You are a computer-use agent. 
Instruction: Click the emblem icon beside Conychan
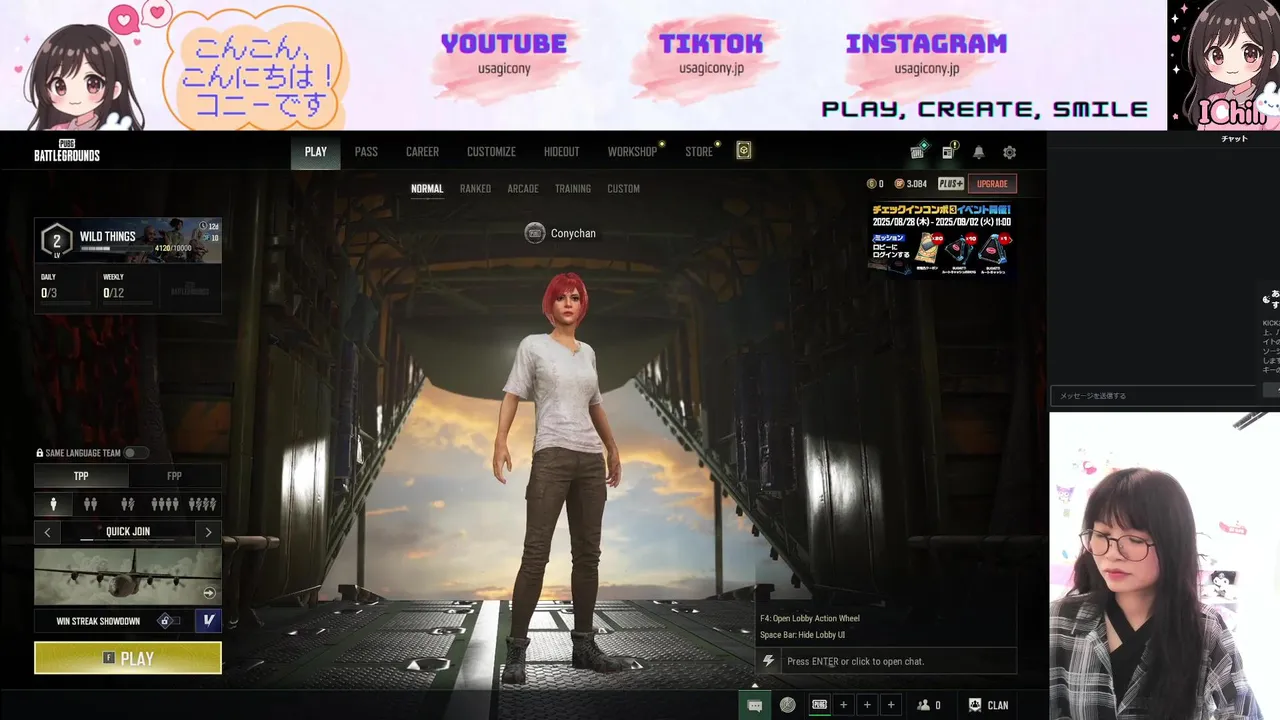[x=535, y=233]
